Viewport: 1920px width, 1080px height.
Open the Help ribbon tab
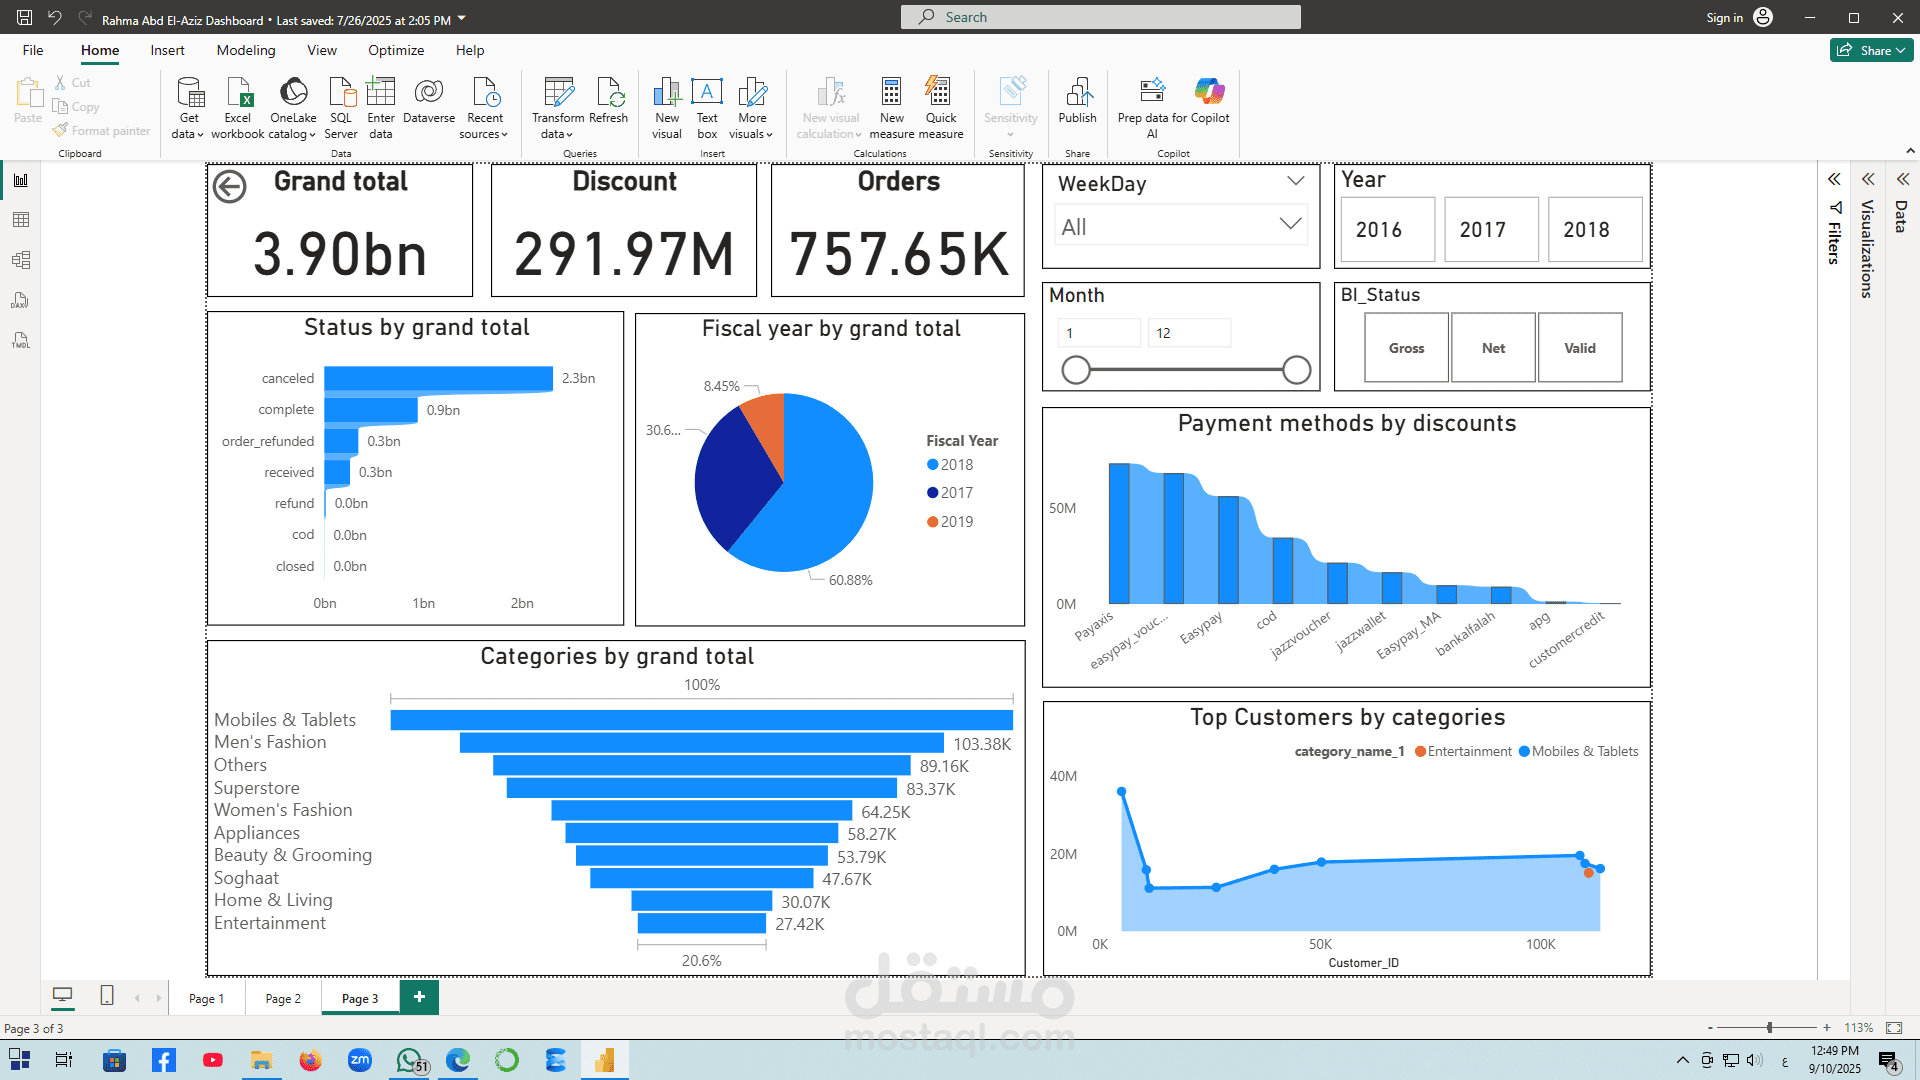470,50
